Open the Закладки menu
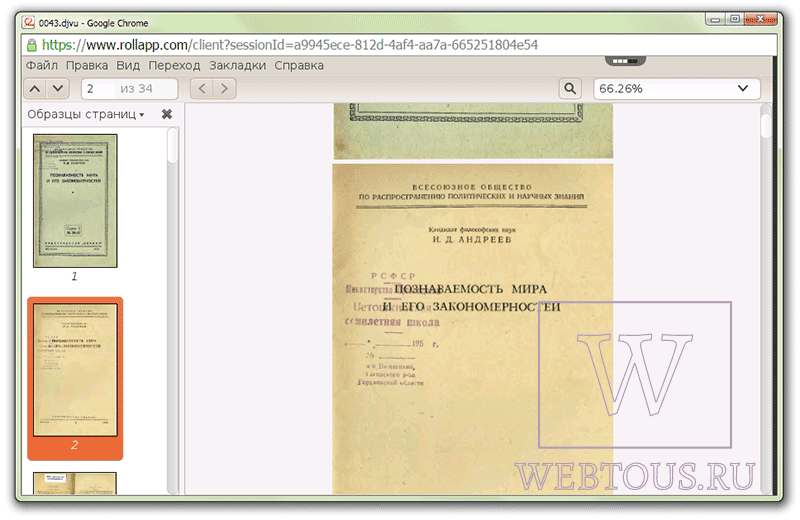 [237, 65]
